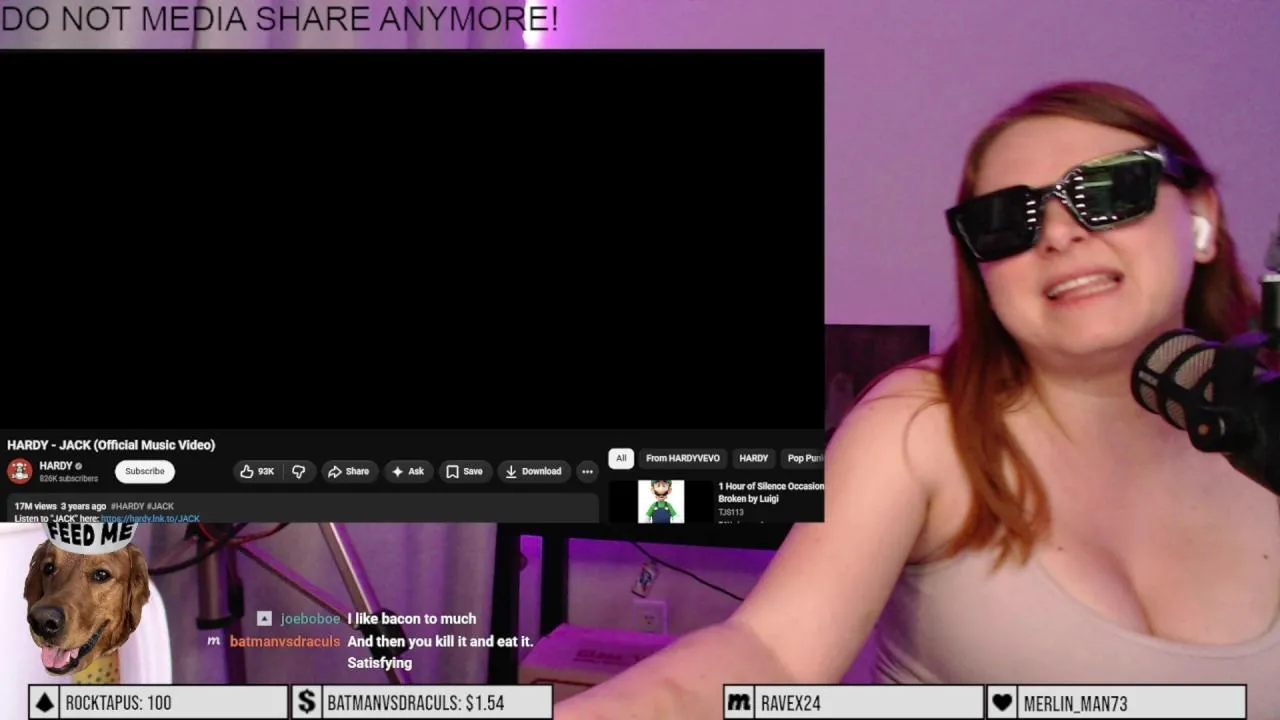Click the video title HARDY - JACK
The width and height of the screenshot is (1280, 720).
(x=111, y=445)
